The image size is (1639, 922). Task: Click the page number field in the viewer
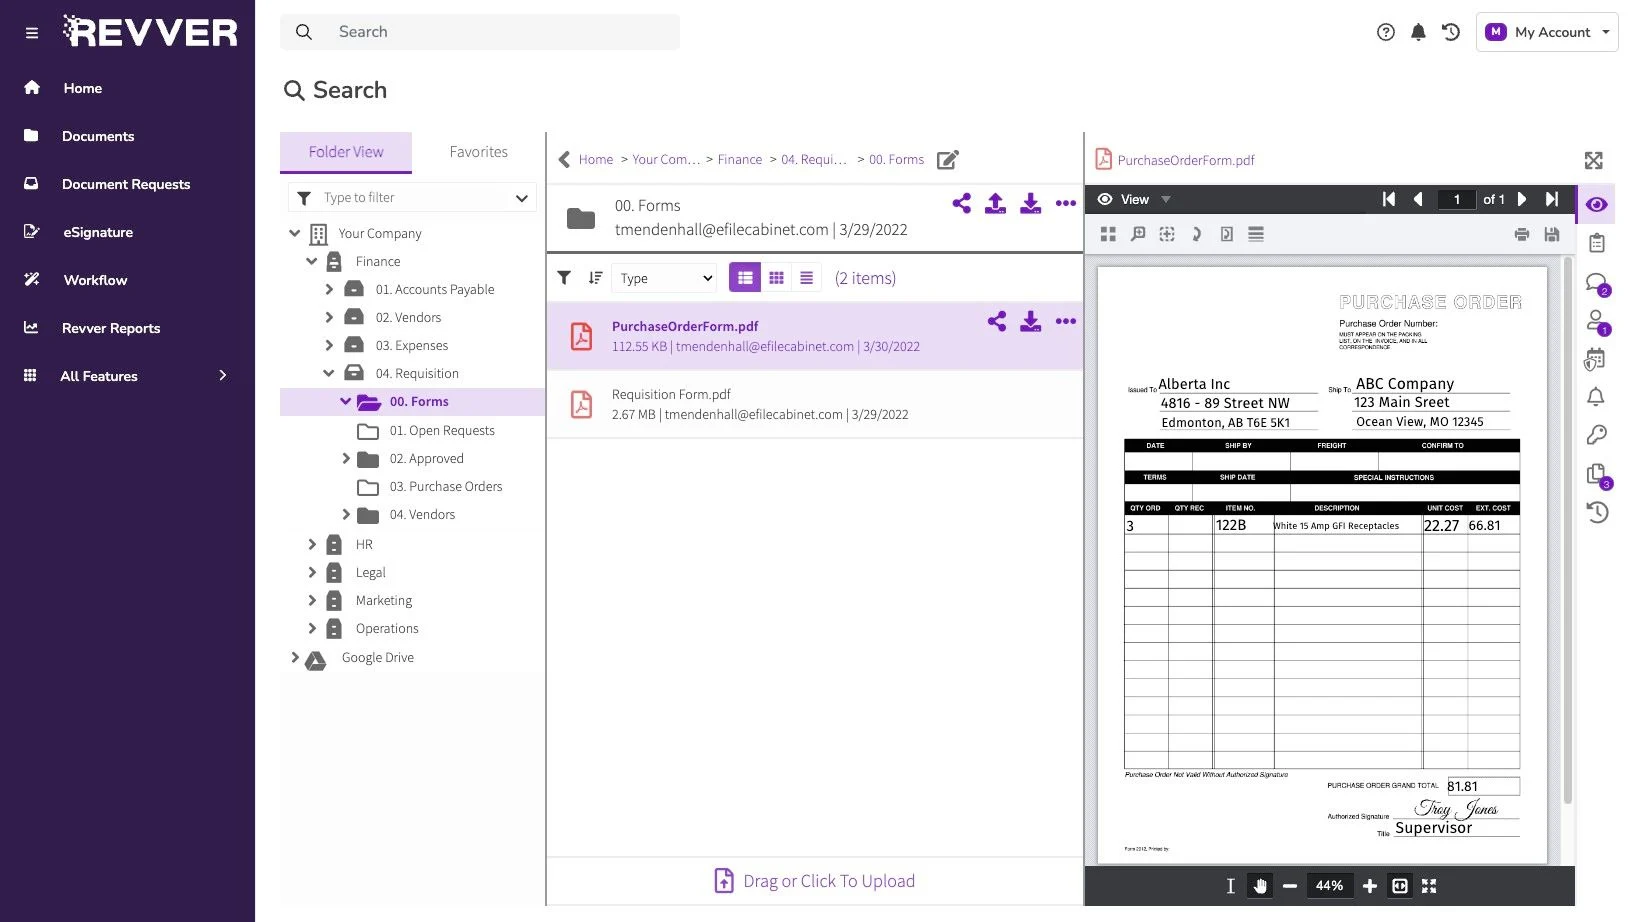click(x=1456, y=199)
